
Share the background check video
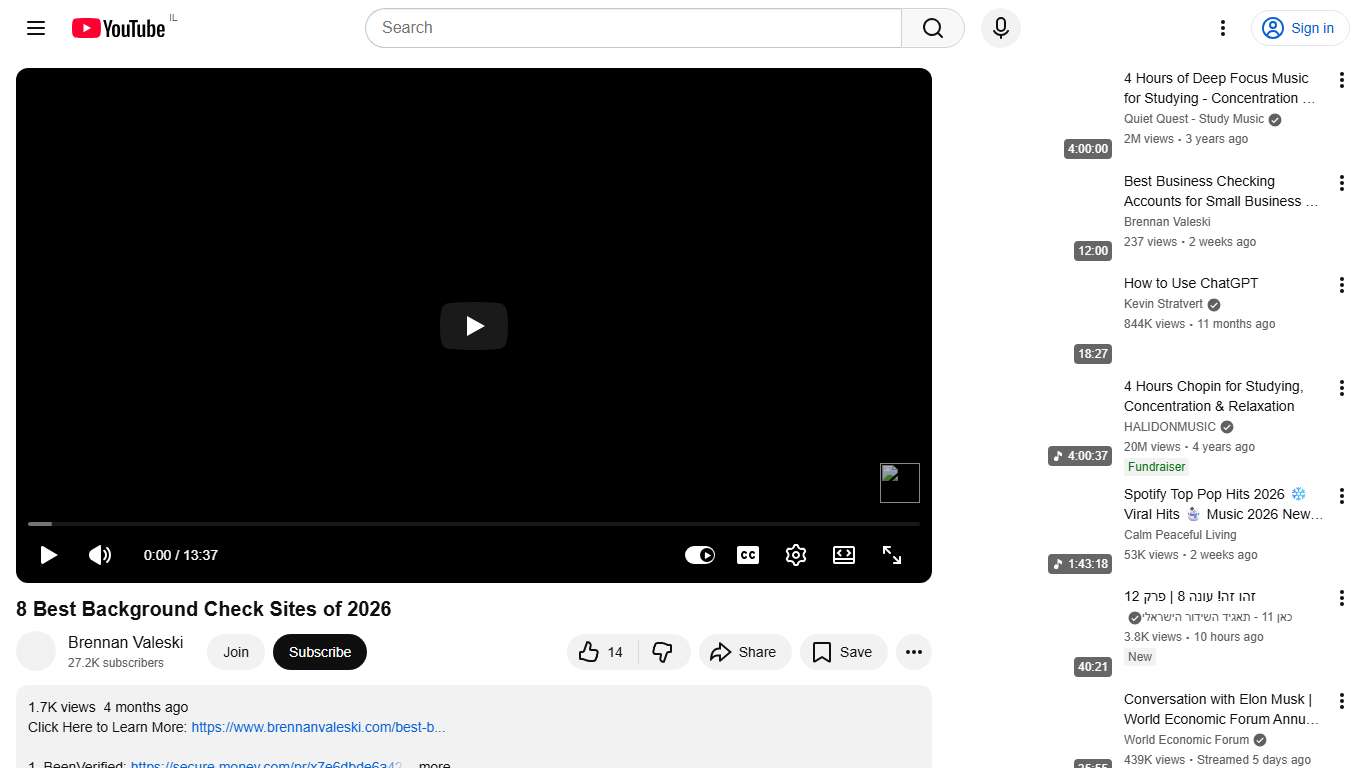pyautogui.click(x=744, y=651)
